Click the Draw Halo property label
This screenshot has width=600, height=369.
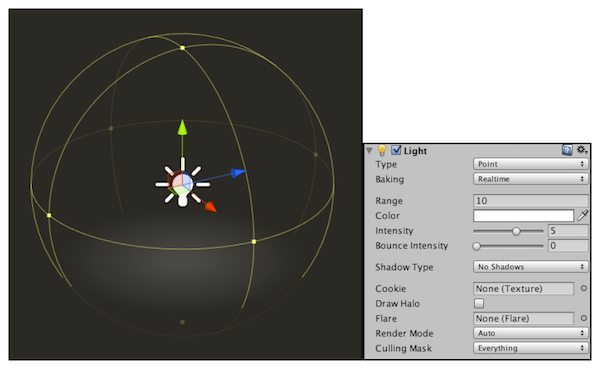pyautogui.click(x=397, y=304)
